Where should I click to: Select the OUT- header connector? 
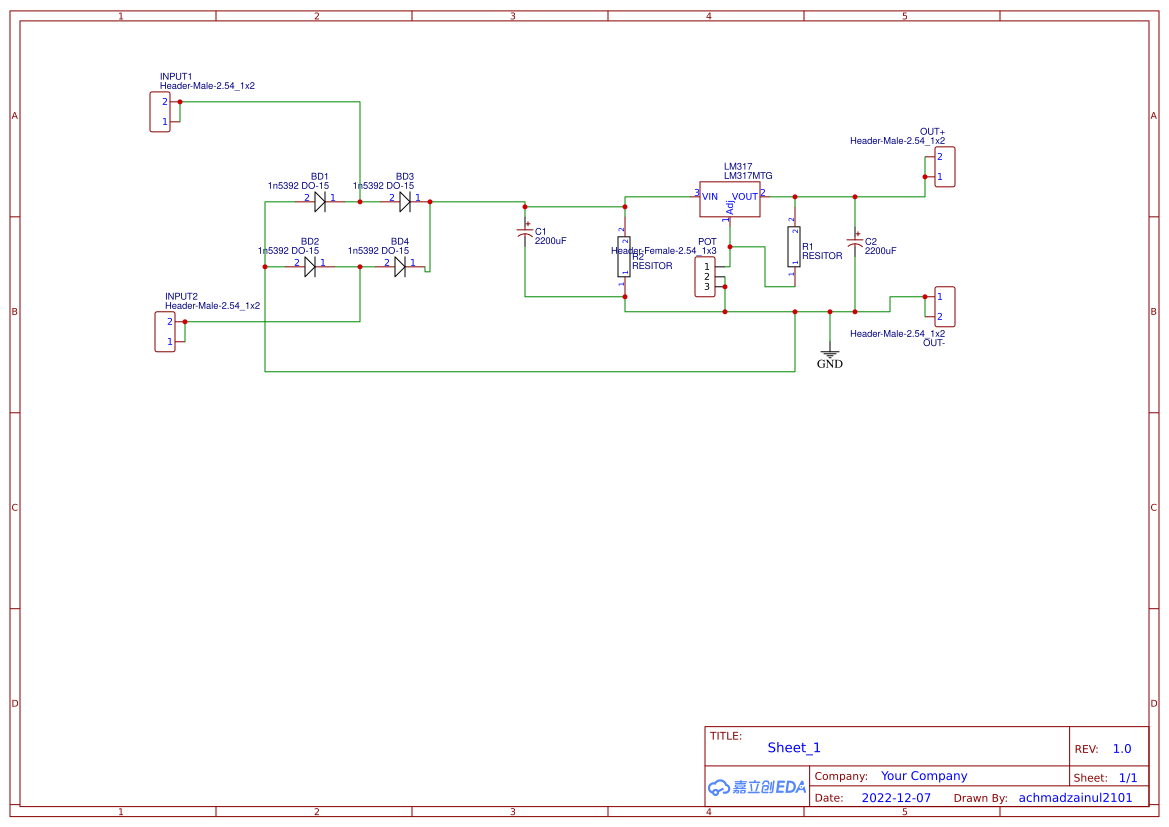click(x=943, y=305)
